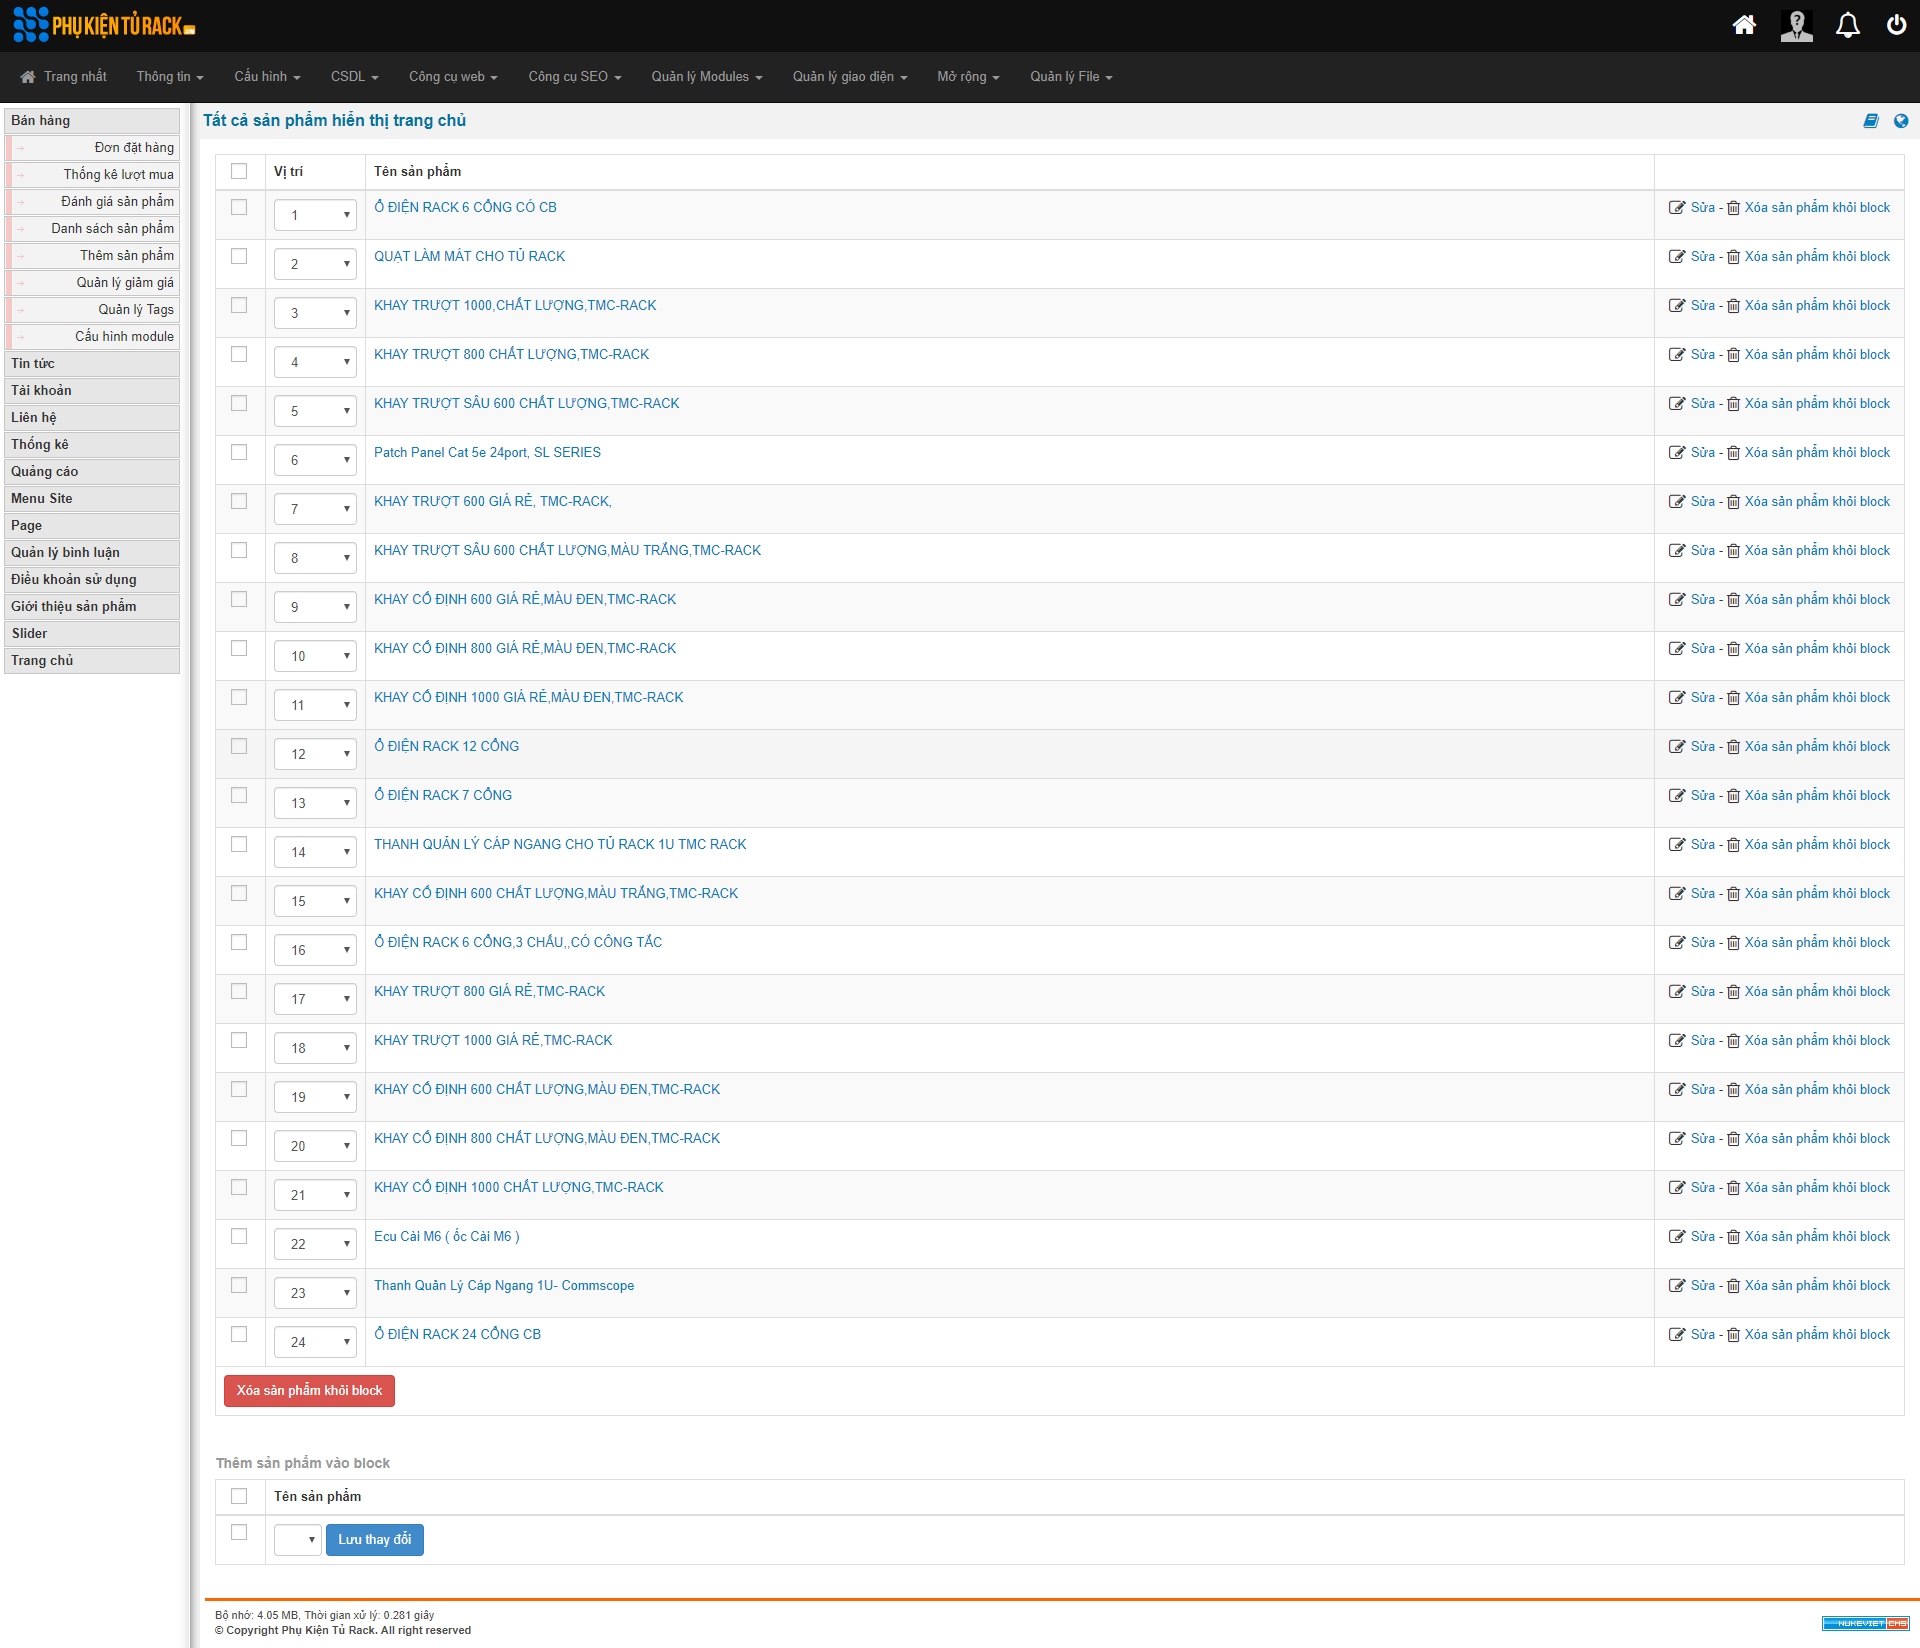Click edit icon for Ổ ĐIỆN RACK 6 CỔNG CÓ CB

tap(1677, 208)
